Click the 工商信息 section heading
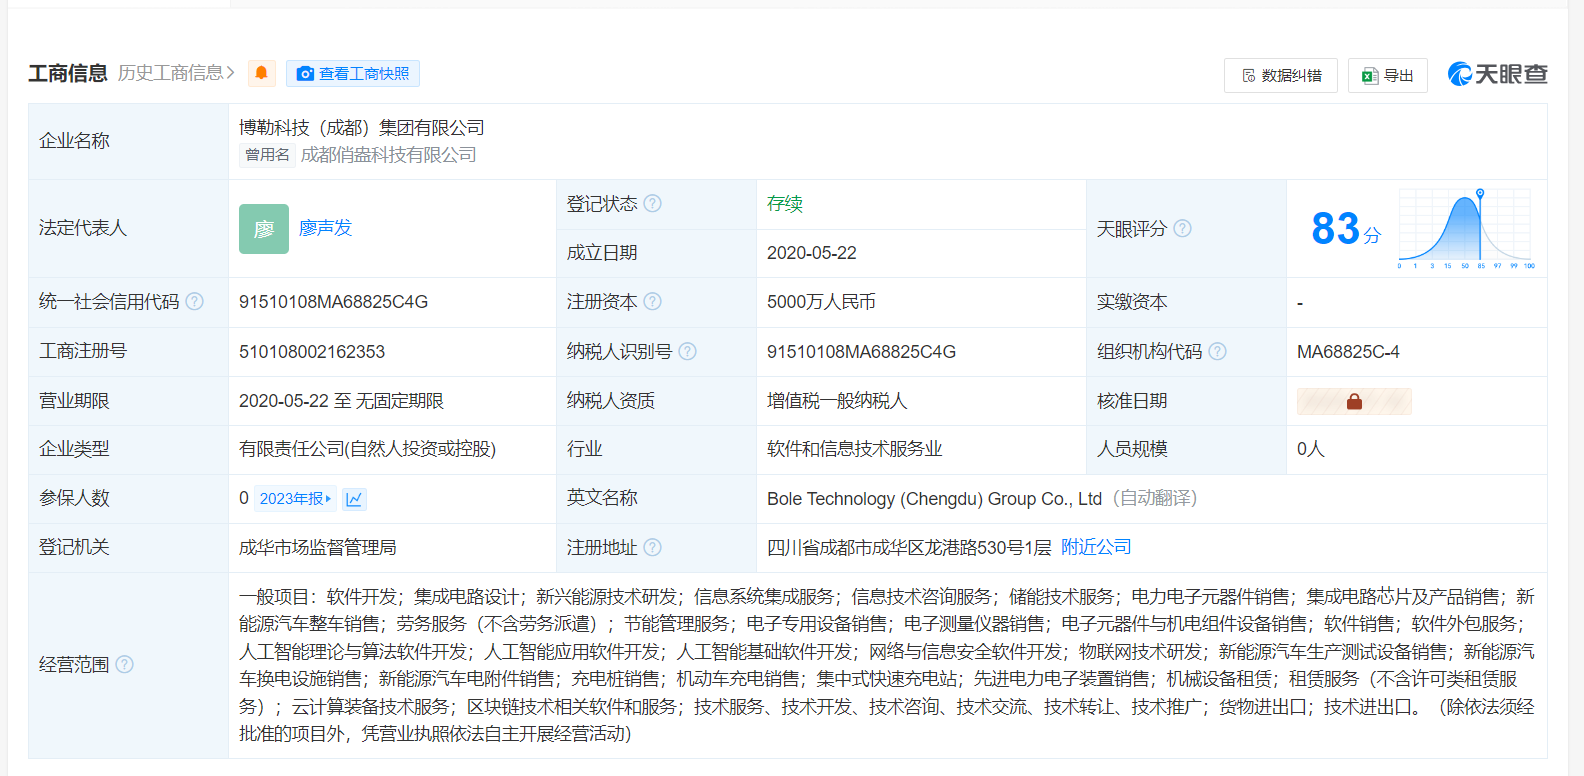This screenshot has width=1584, height=776. [68, 73]
